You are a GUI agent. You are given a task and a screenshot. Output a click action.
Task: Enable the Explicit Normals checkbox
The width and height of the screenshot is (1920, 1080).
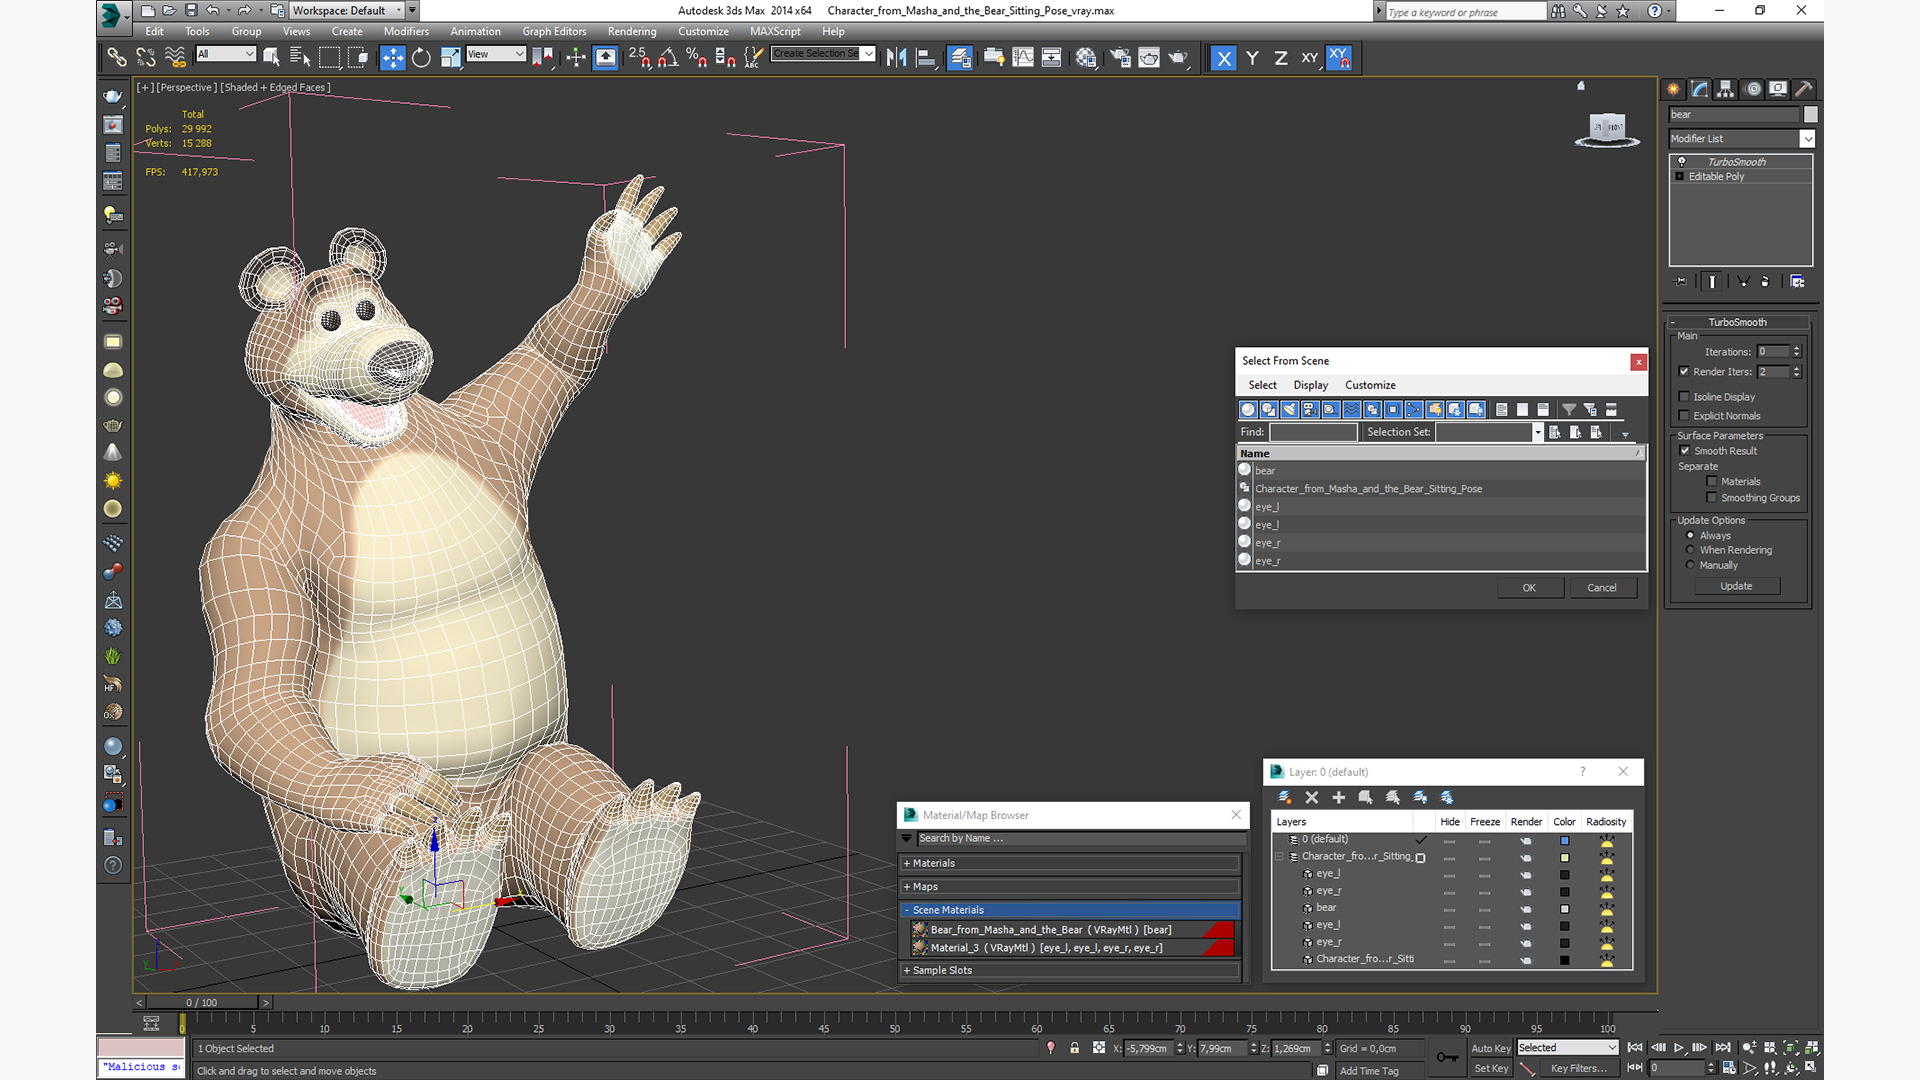[1684, 415]
